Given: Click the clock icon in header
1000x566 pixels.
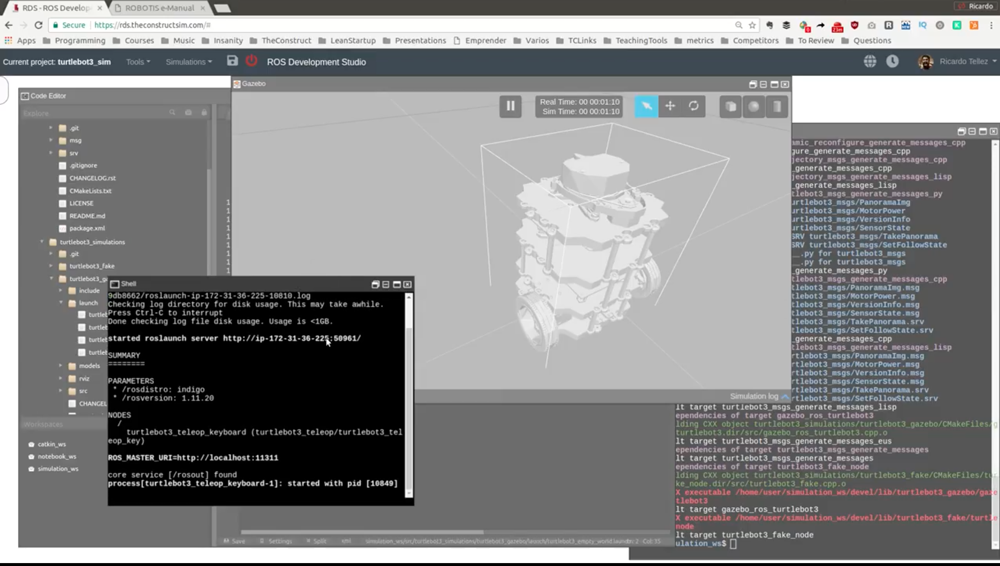Looking at the screenshot, I should [892, 61].
